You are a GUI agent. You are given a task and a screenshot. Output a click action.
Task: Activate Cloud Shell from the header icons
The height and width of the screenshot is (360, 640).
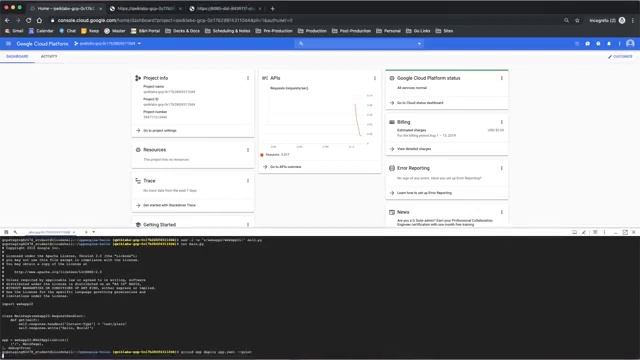click(577, 44)
